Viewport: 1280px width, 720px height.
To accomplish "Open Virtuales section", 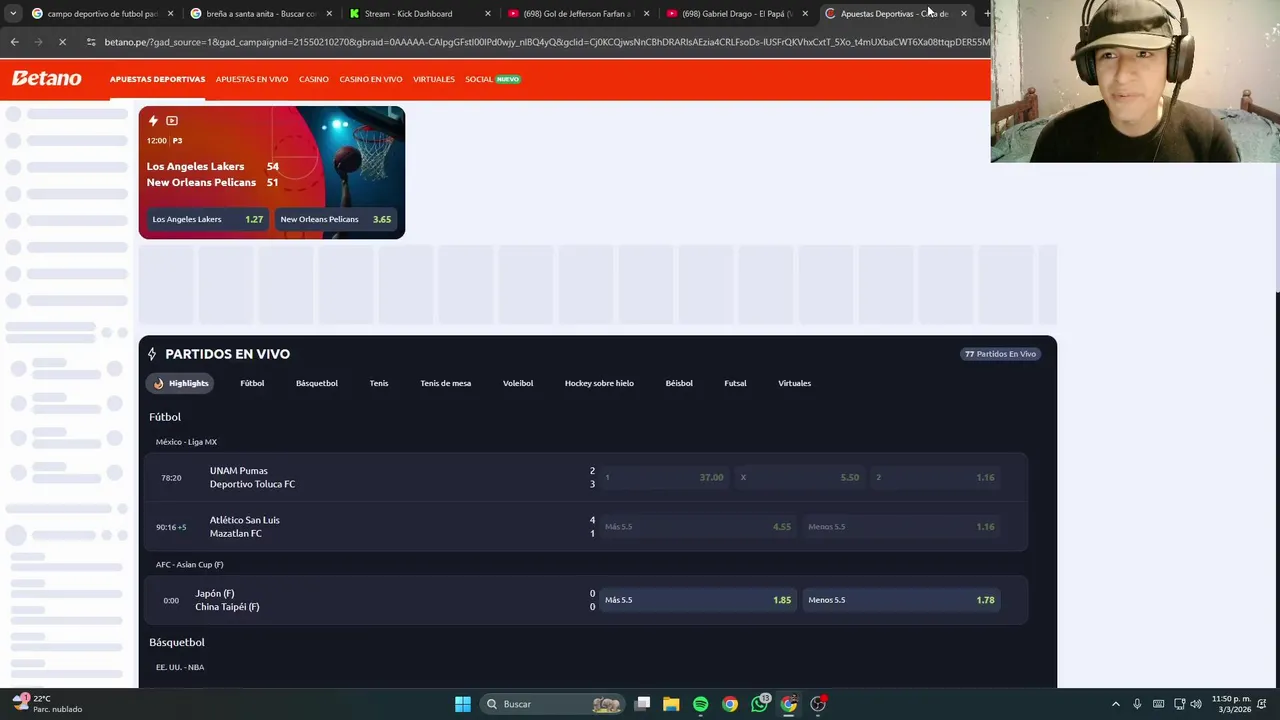I will (x=434, y=79).
